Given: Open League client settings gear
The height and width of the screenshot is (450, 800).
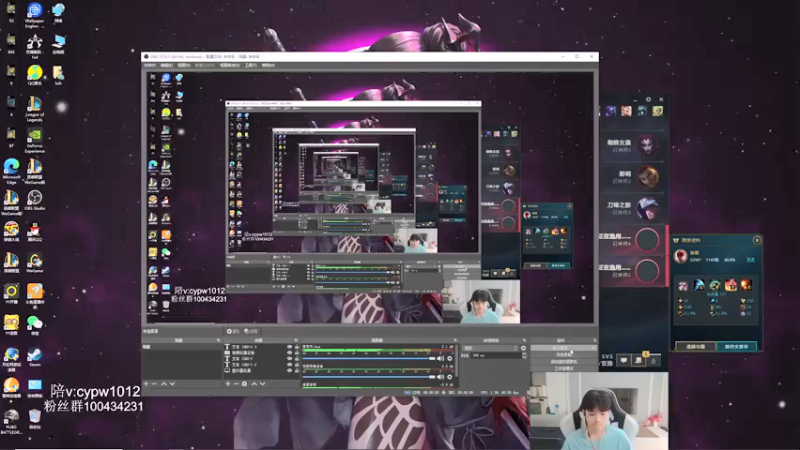Looking at the screenshot, I should coord(648,99).
